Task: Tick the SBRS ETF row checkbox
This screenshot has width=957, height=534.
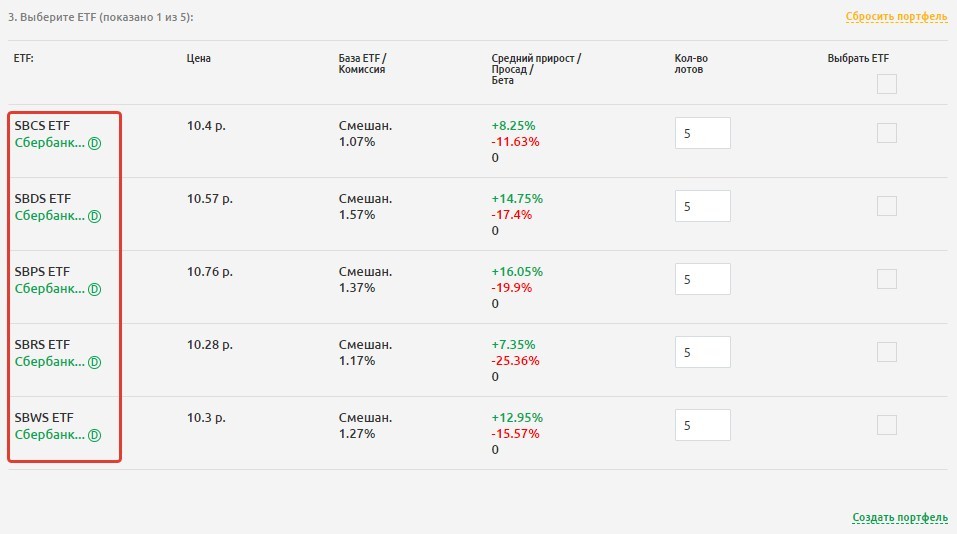Action: [886, 352]
